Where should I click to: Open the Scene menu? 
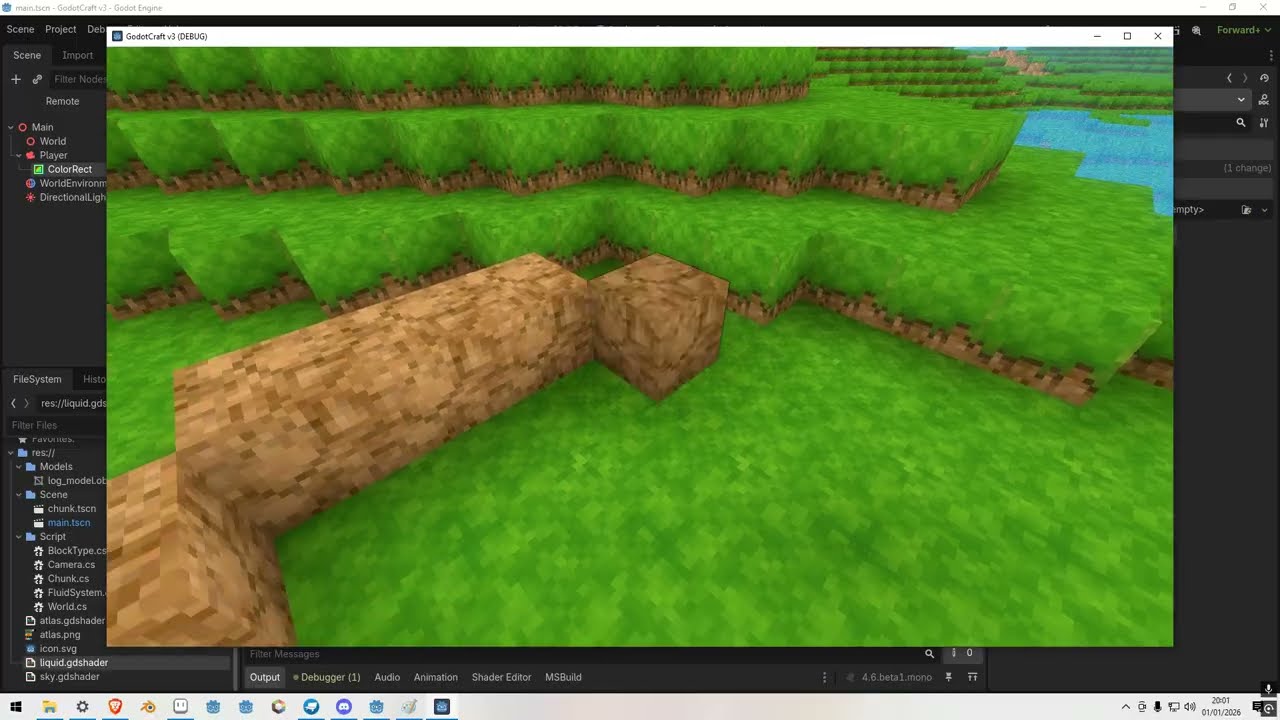(20, 30)
